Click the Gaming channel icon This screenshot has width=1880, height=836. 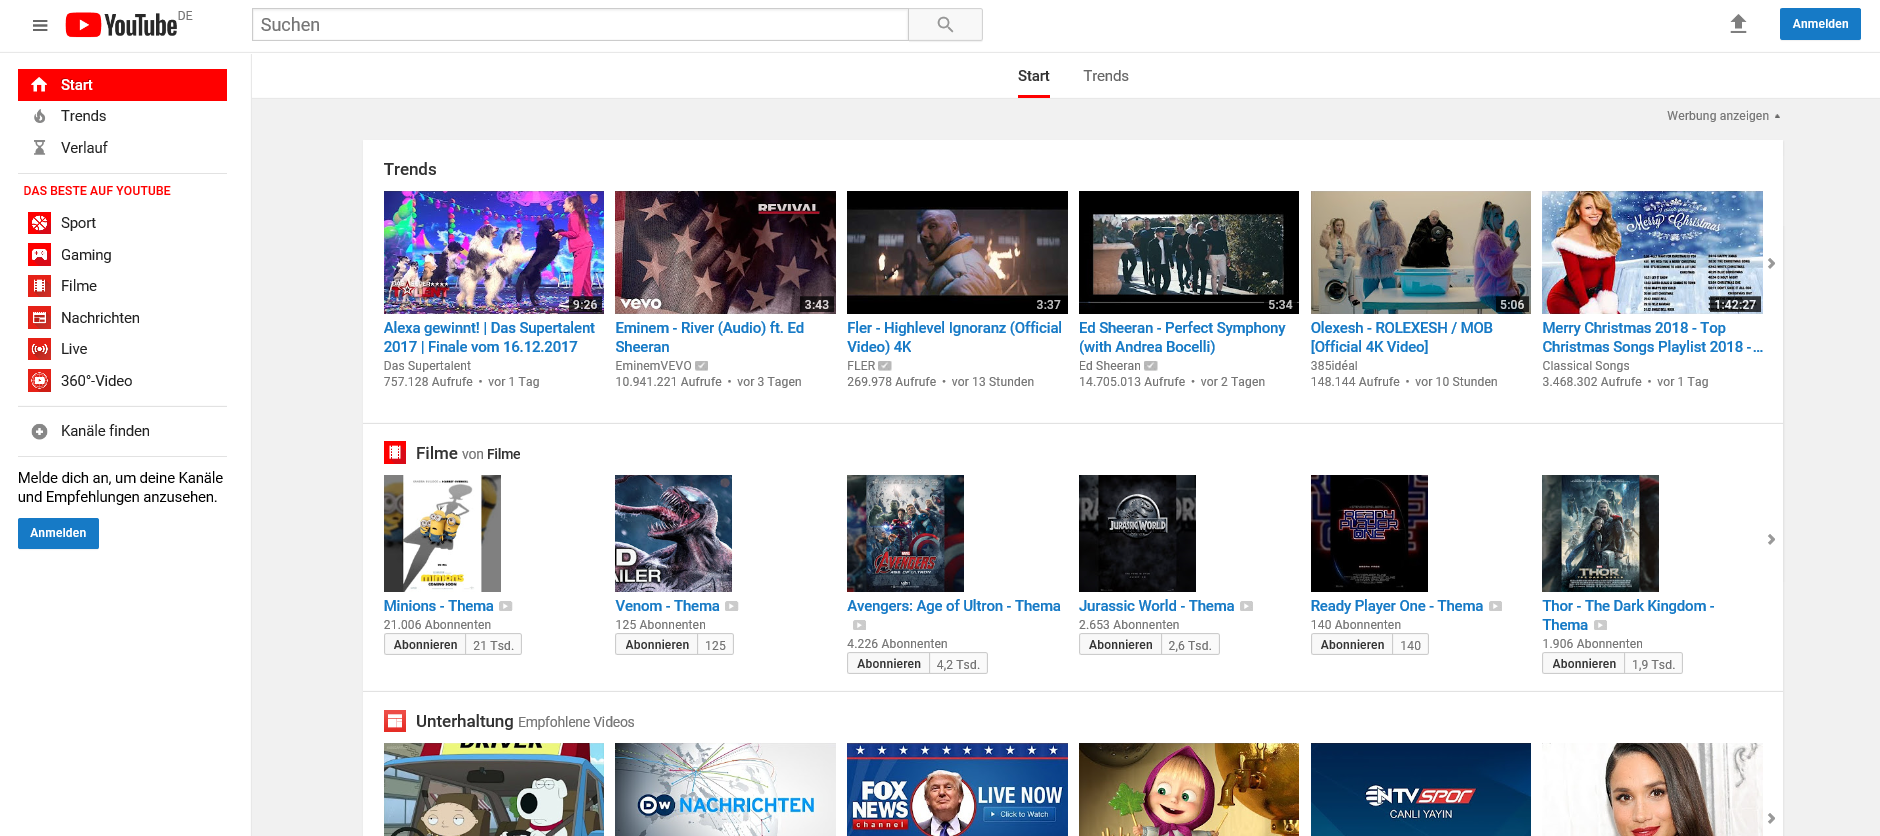coord(39,254)
